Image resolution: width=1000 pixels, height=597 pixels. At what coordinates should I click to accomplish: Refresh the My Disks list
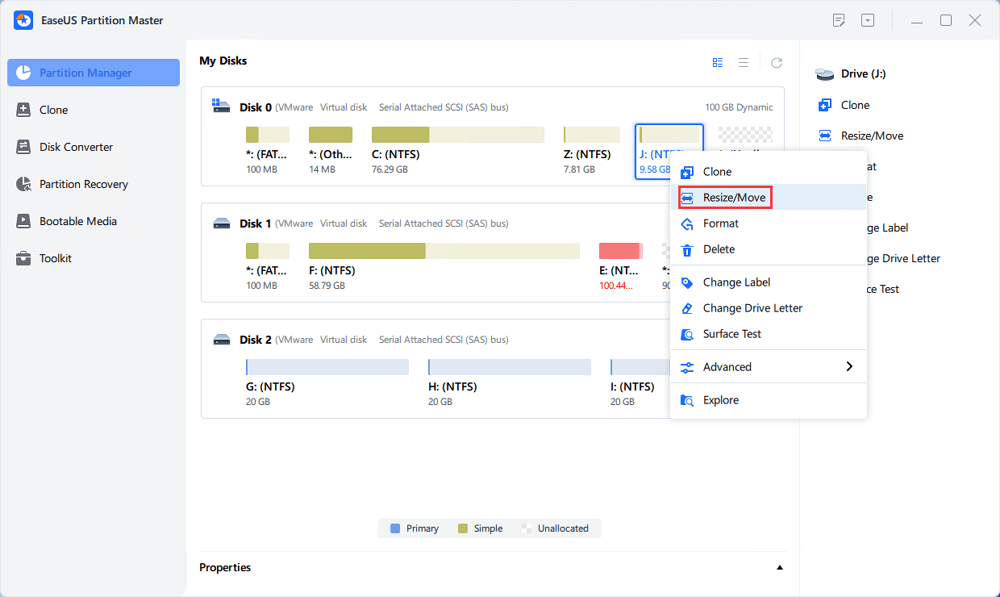776,63
